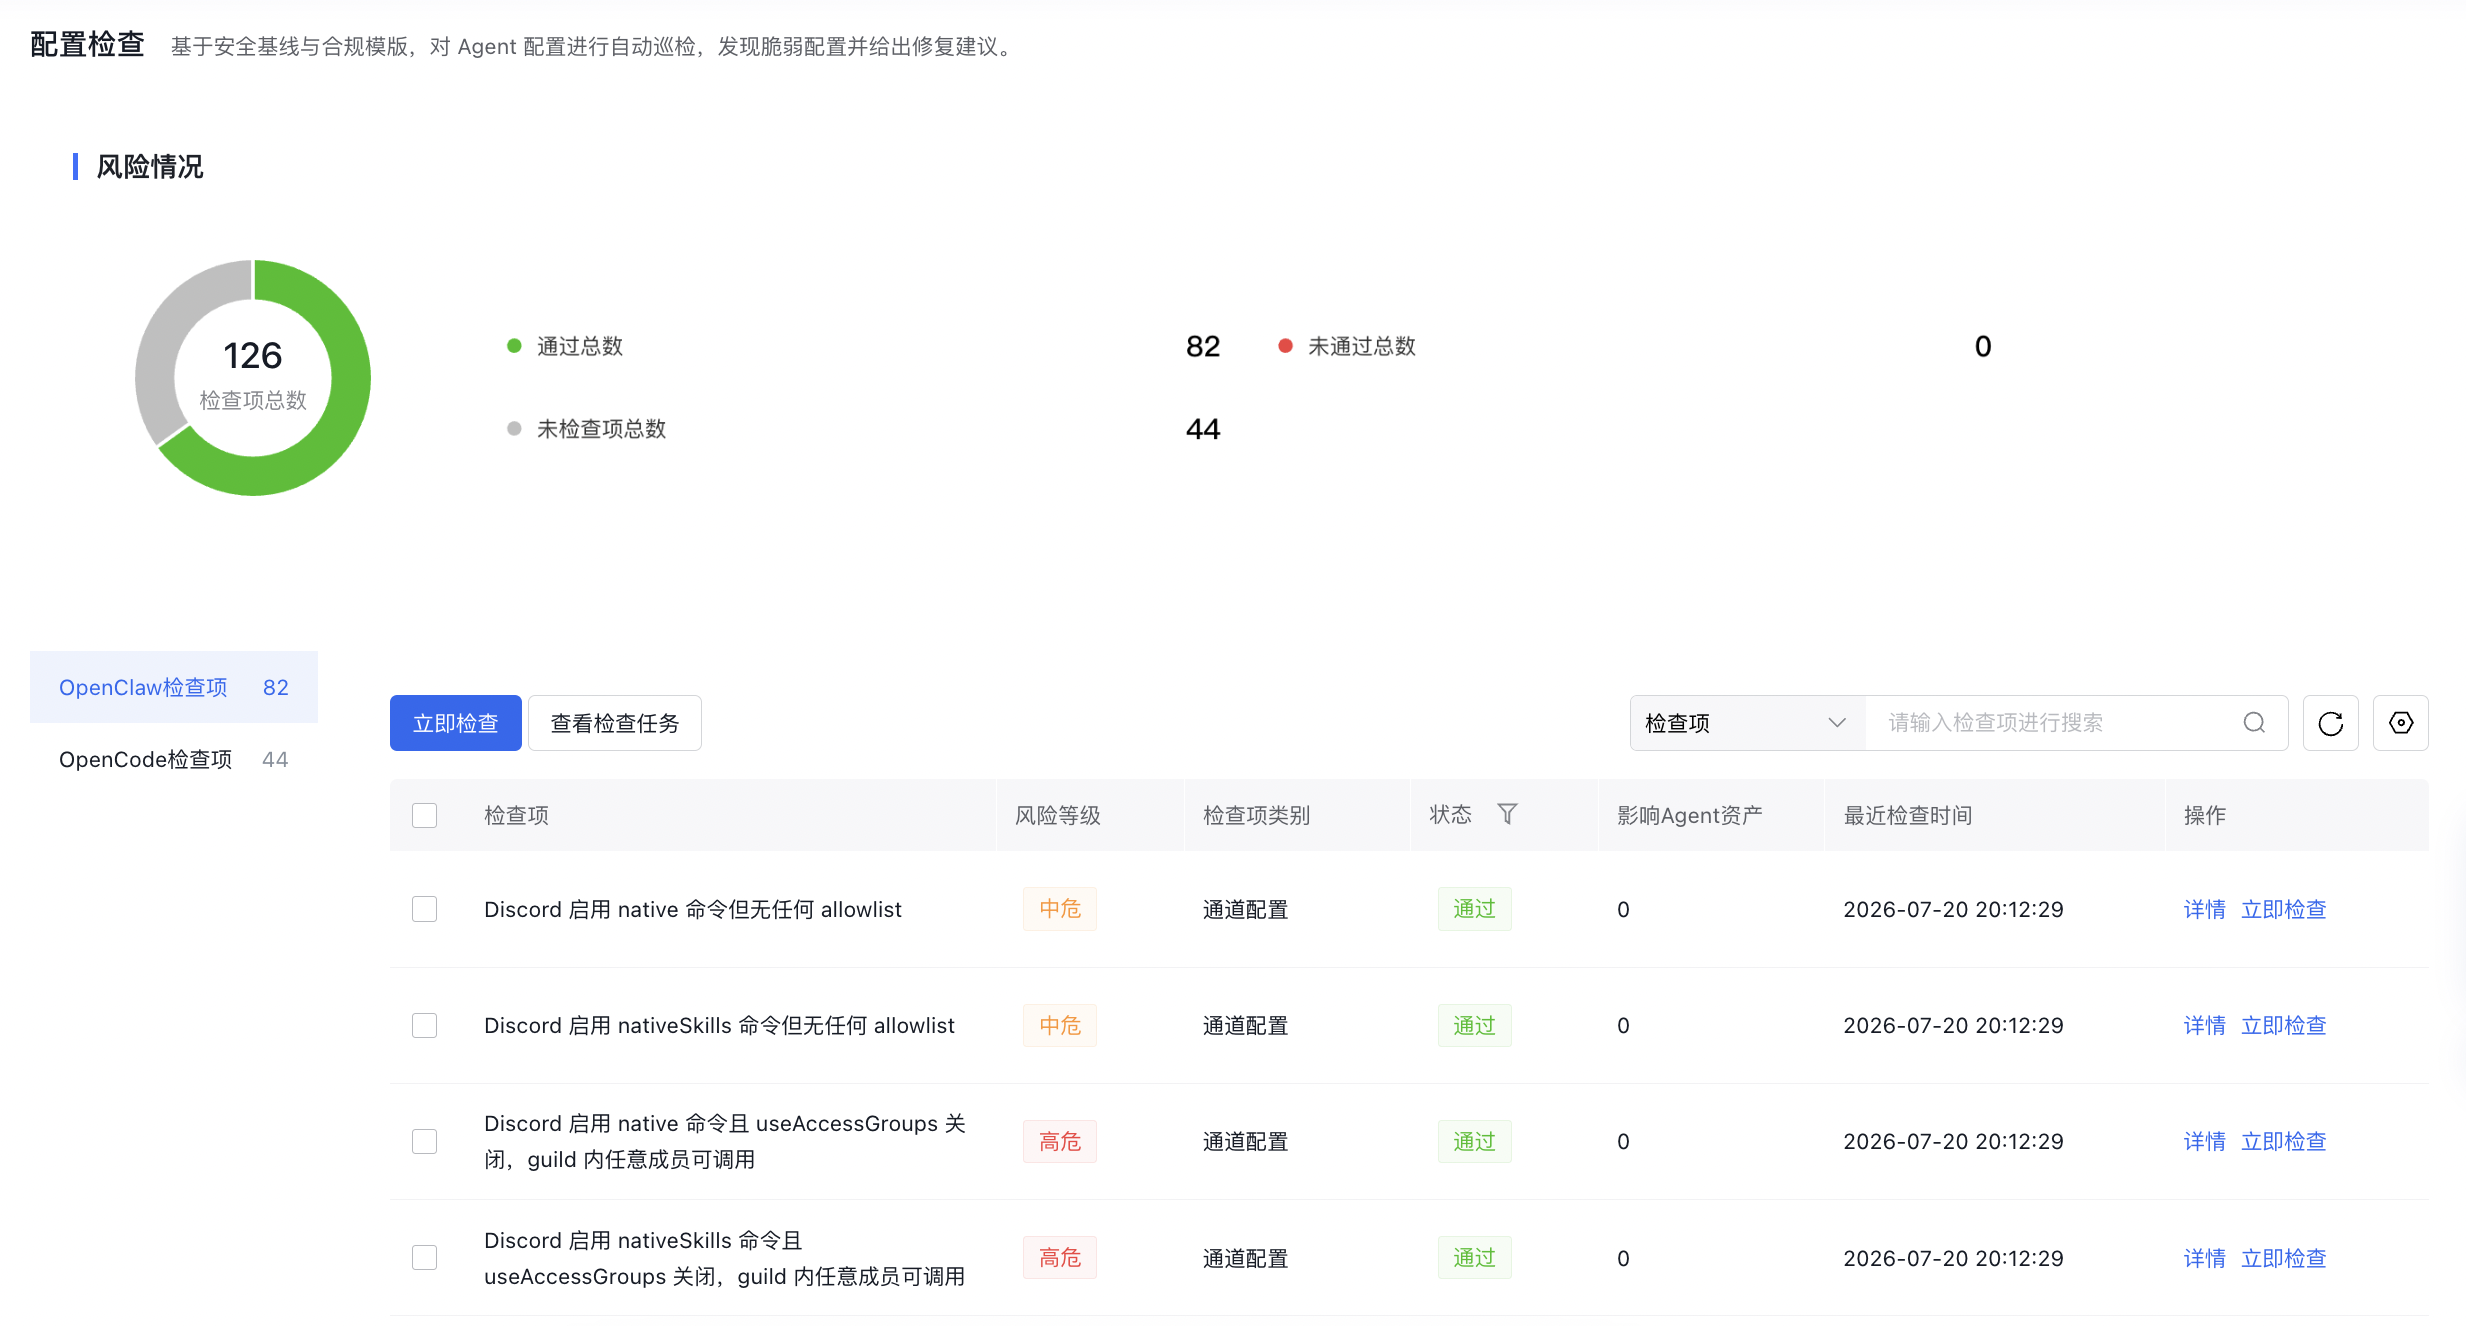Check the row 'native 命令且 useAccessGroups 关闭'
The height and width of the screenshot is (1326, 2466).
click(x=425, y=1141)
